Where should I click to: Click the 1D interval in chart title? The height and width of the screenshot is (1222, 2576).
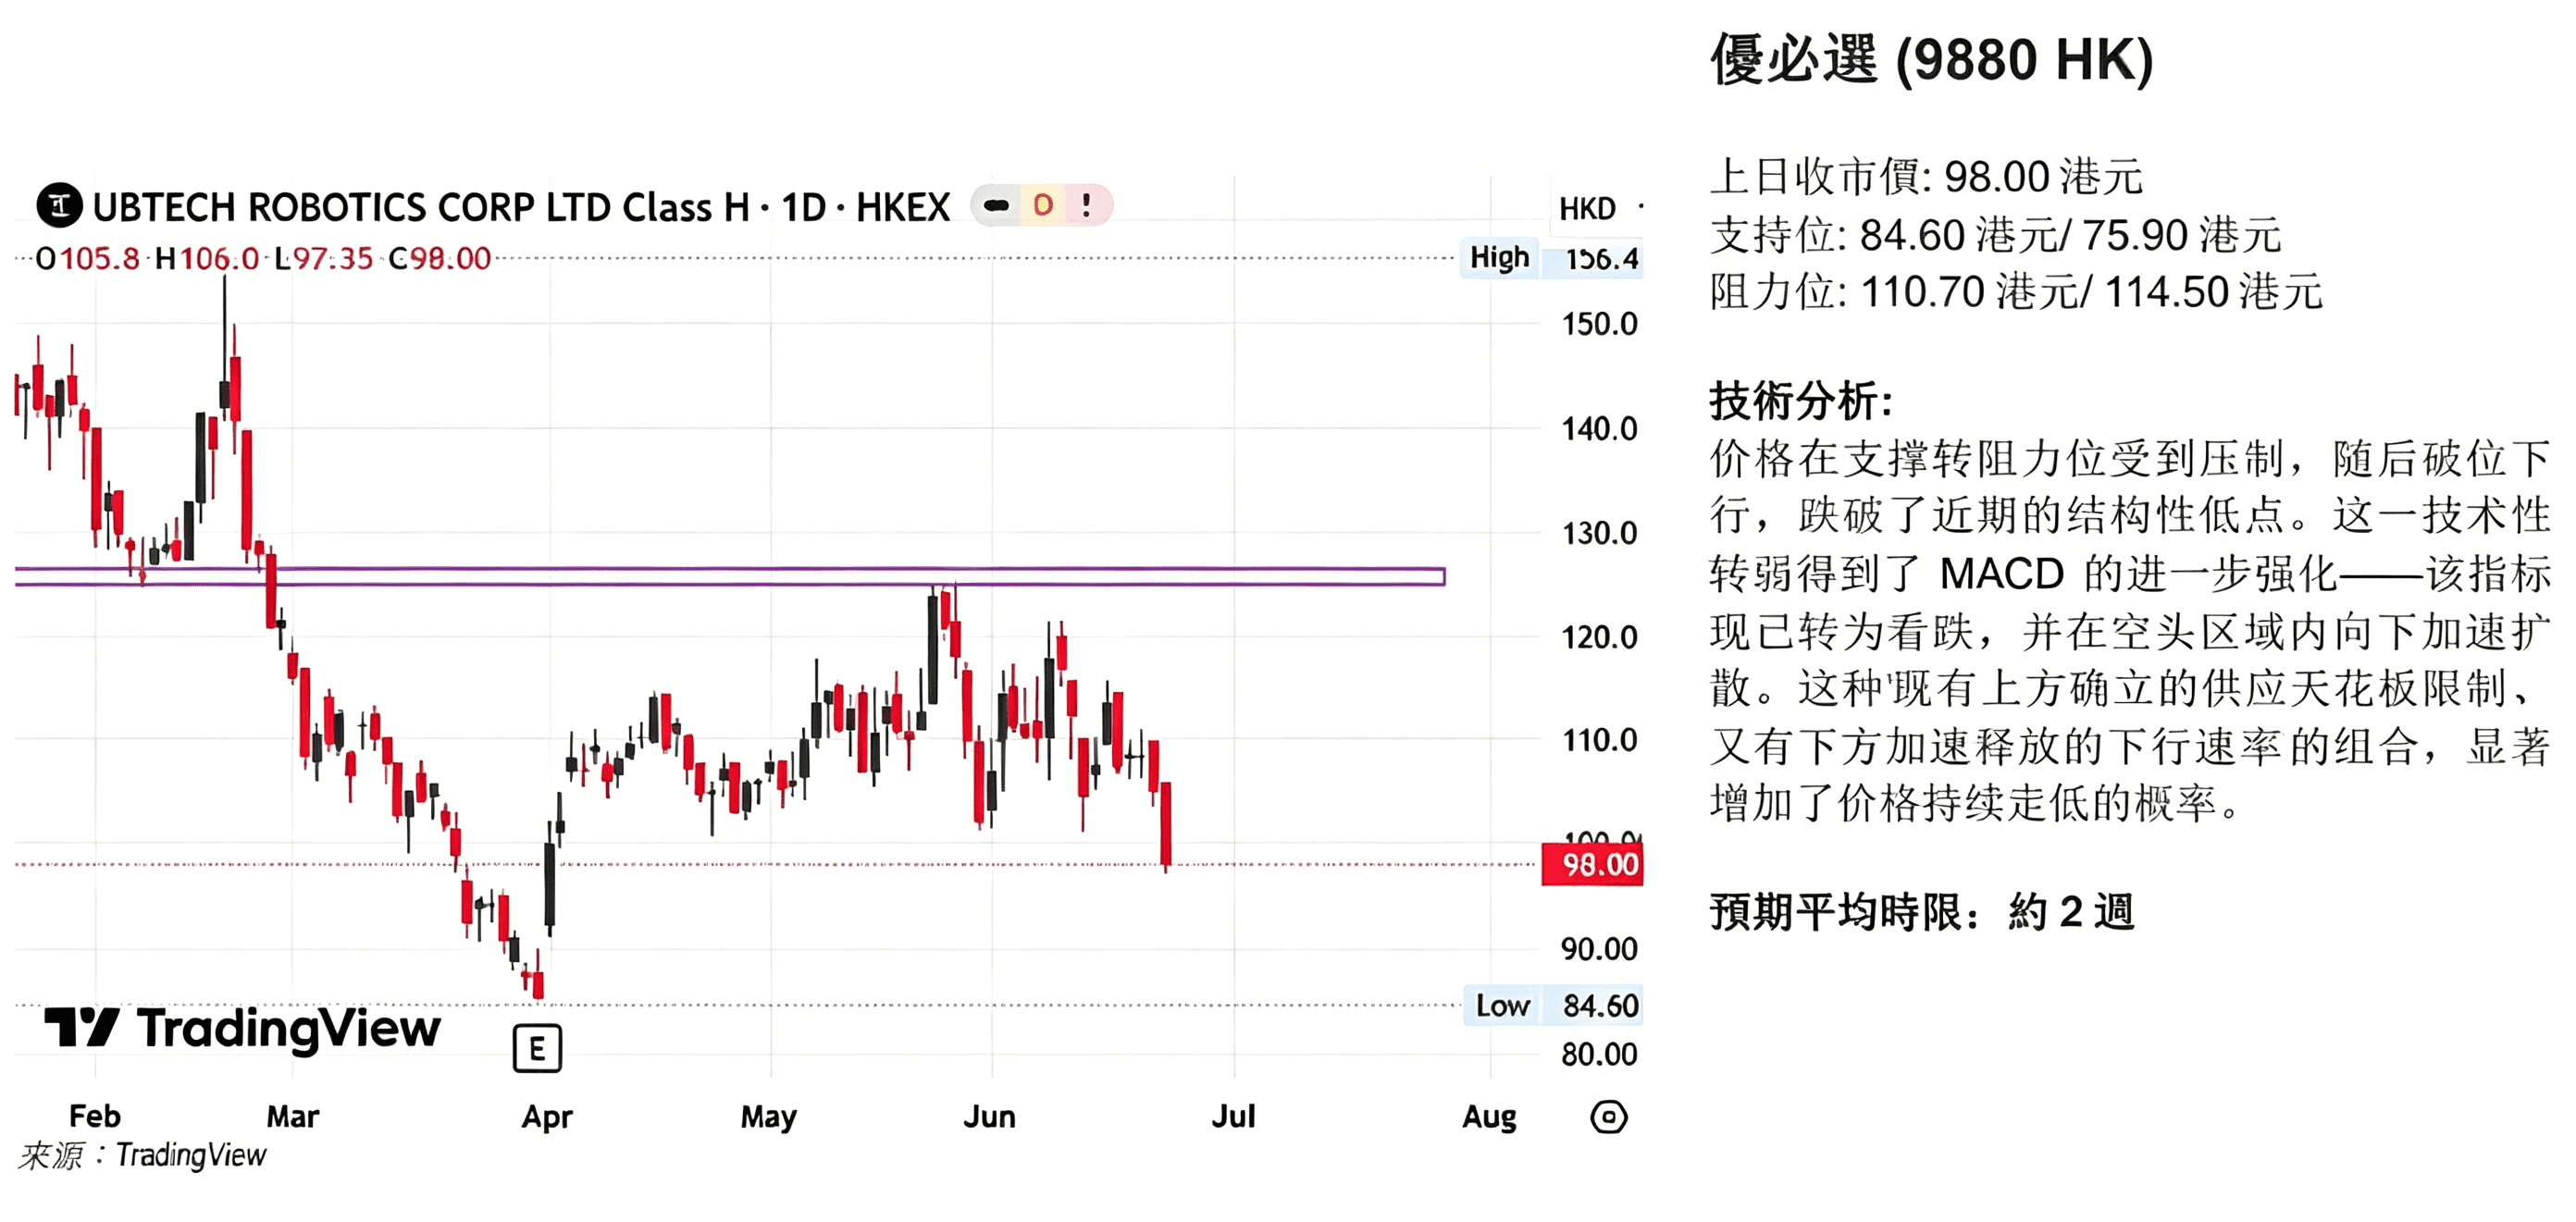click(x=802, y=207)
